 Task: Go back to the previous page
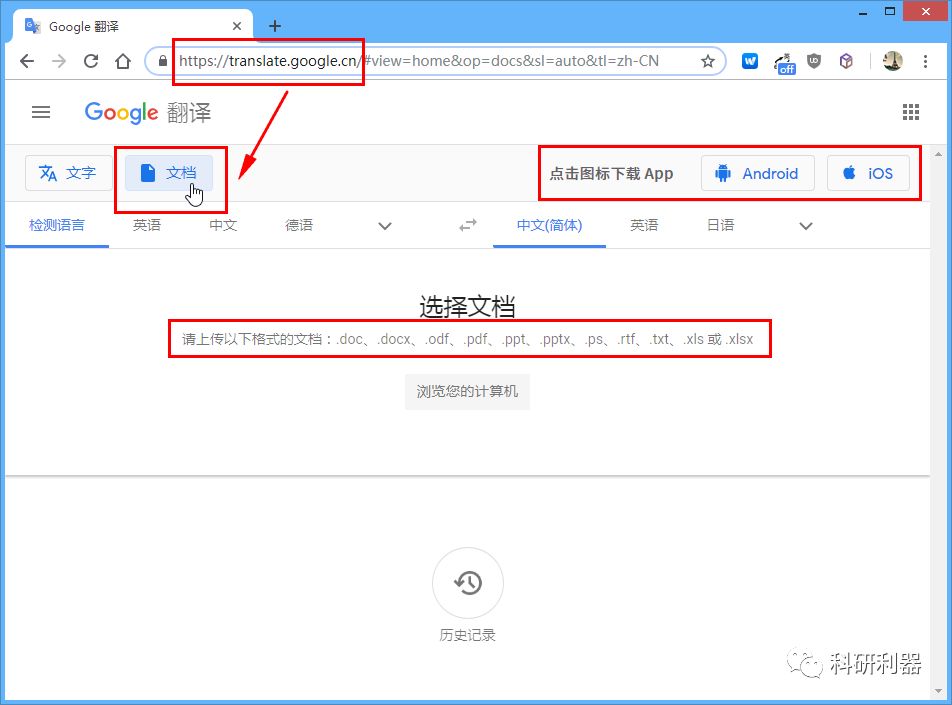tap(27, 61)
